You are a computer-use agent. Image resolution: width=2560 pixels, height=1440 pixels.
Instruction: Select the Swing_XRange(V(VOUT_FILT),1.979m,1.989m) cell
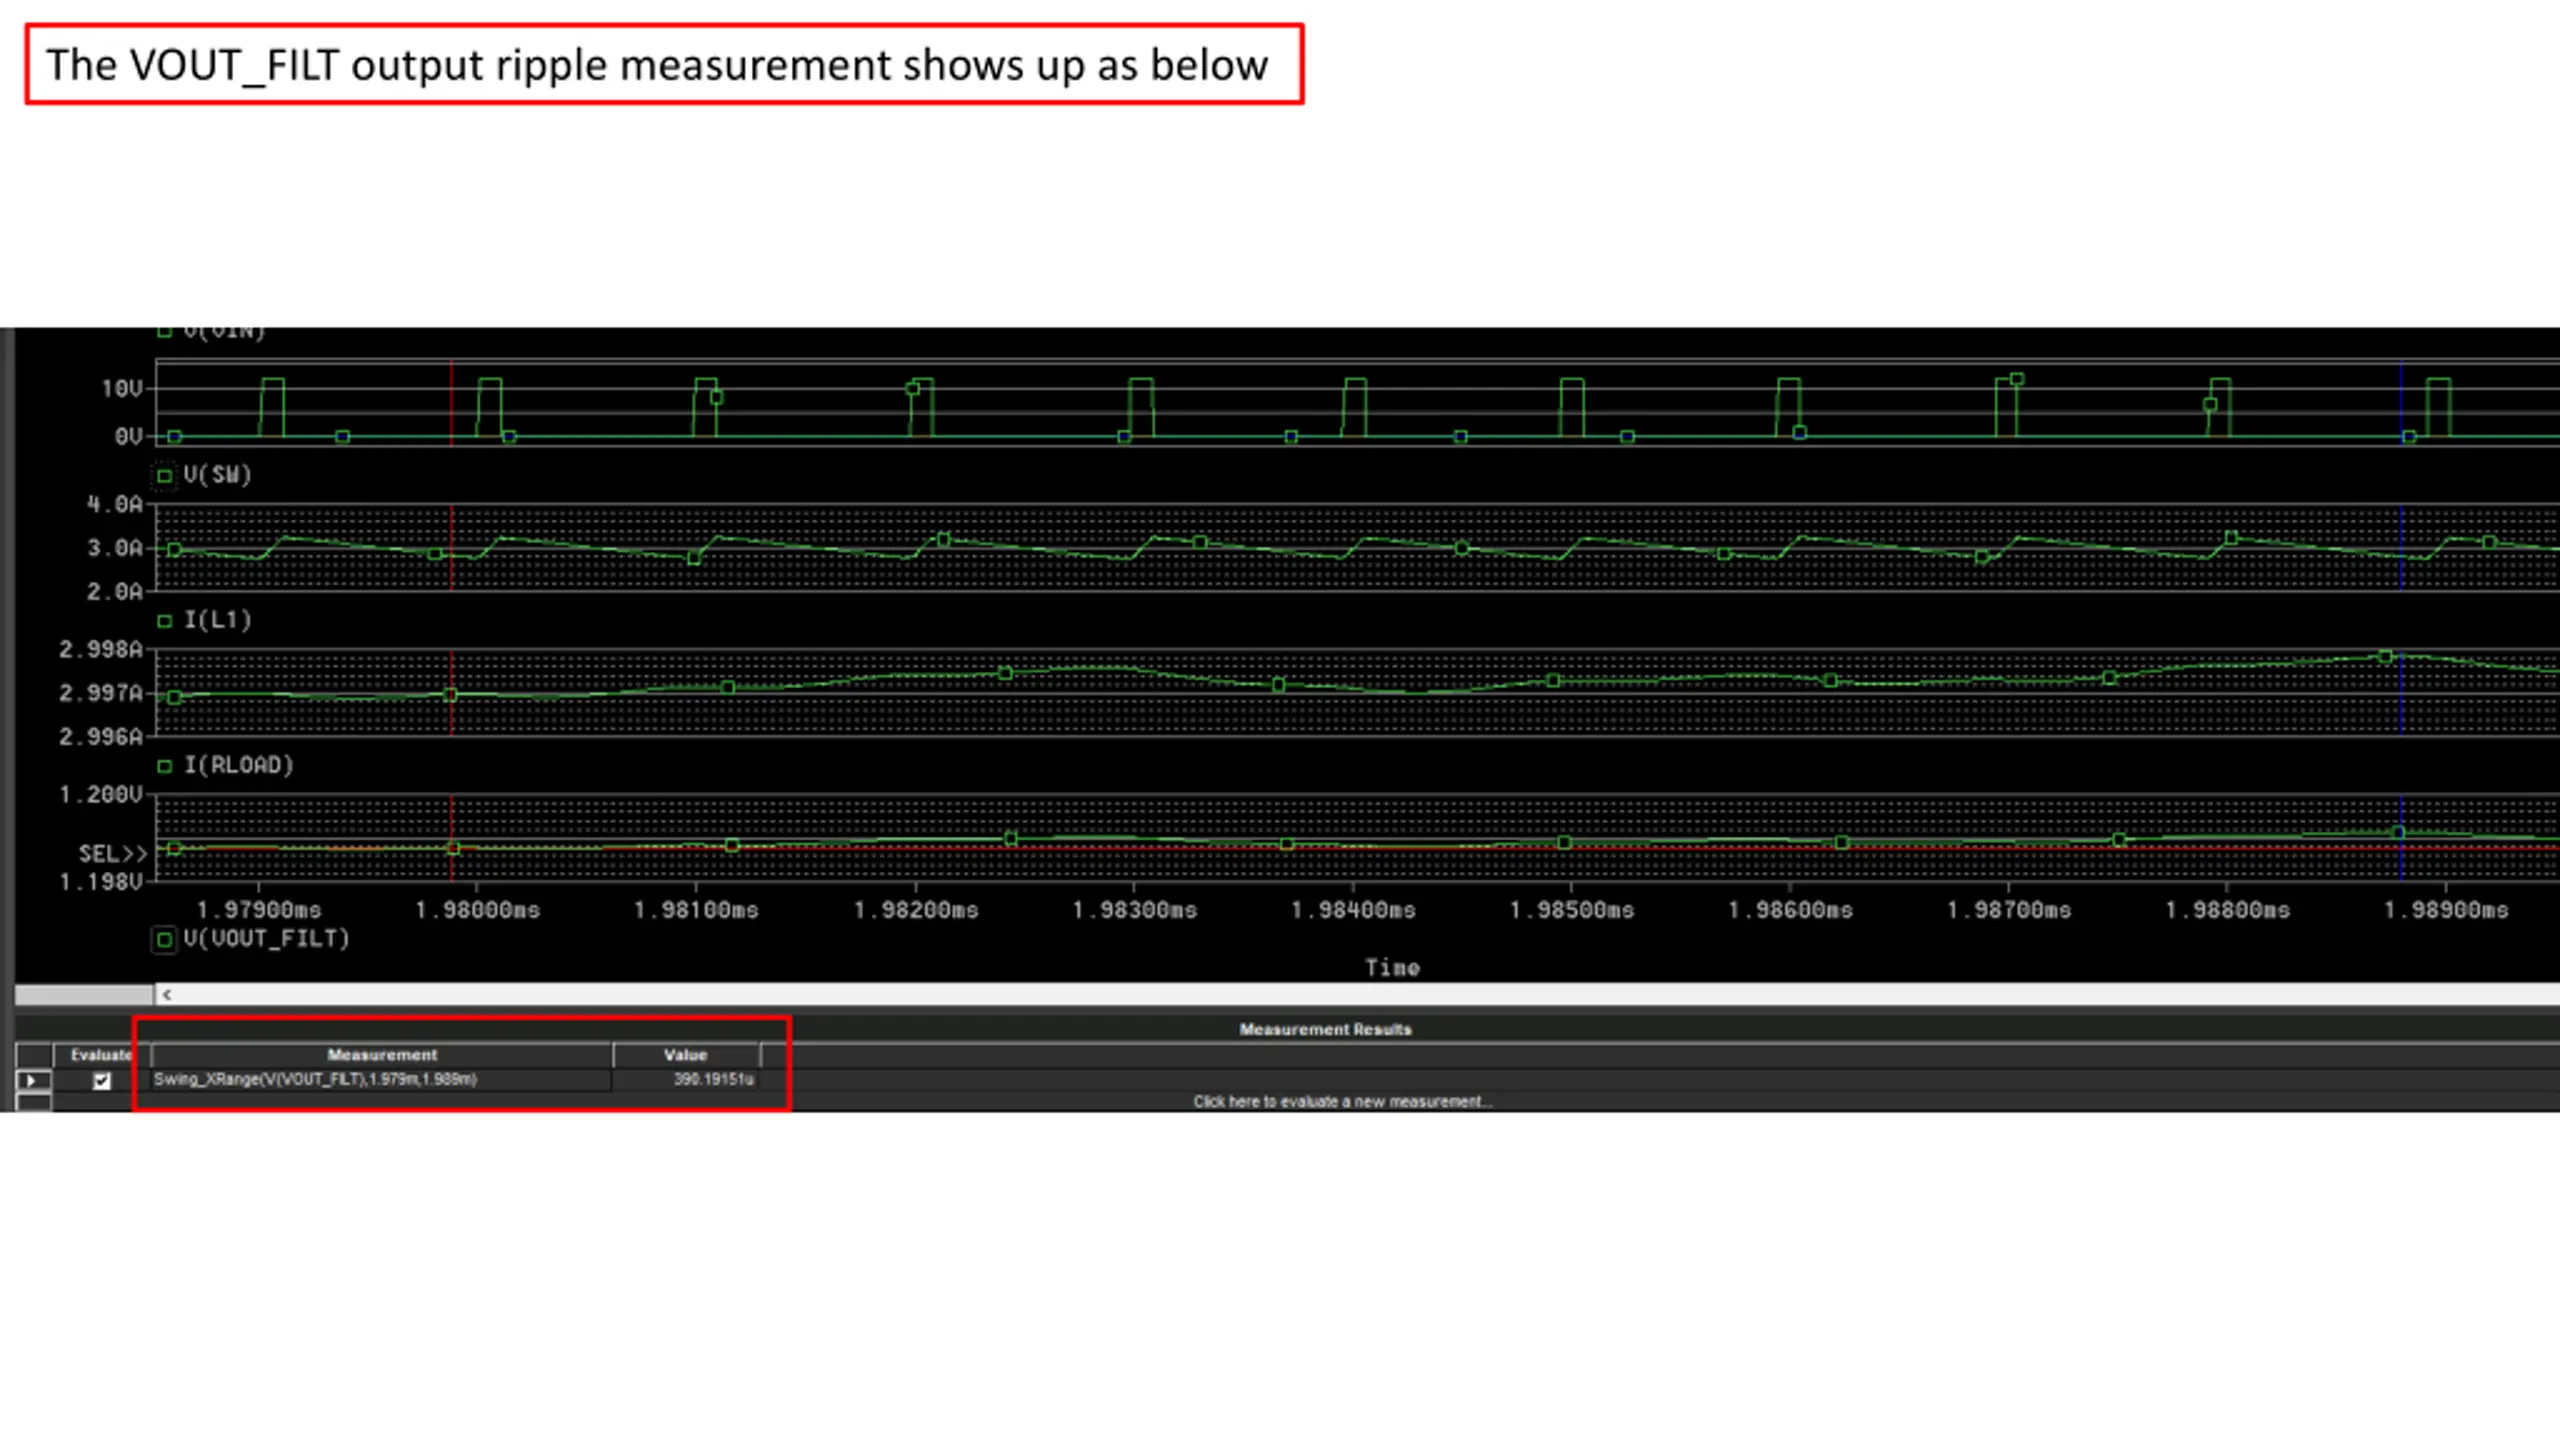[382, 1079]
